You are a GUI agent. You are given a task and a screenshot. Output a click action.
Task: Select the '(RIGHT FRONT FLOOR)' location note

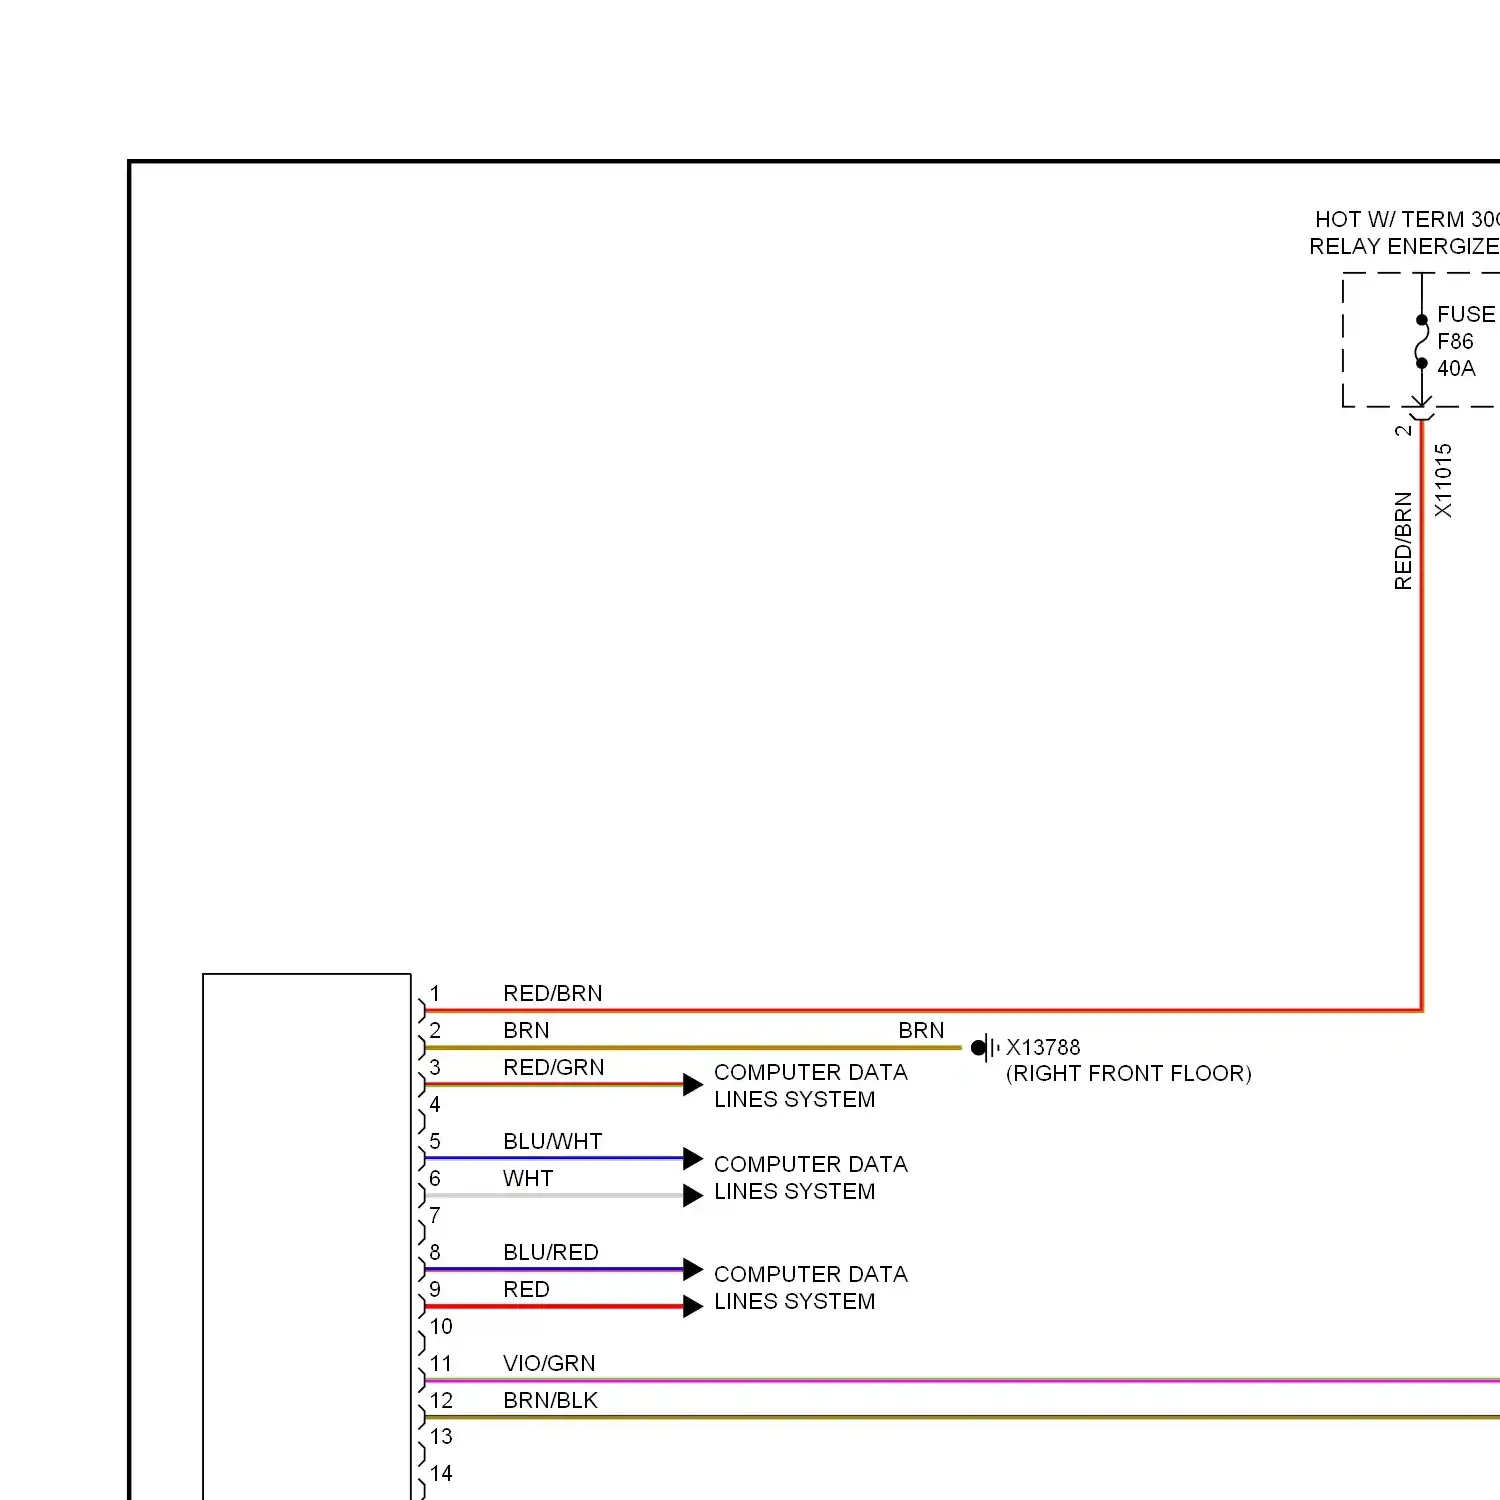tap(1129, 1073)
